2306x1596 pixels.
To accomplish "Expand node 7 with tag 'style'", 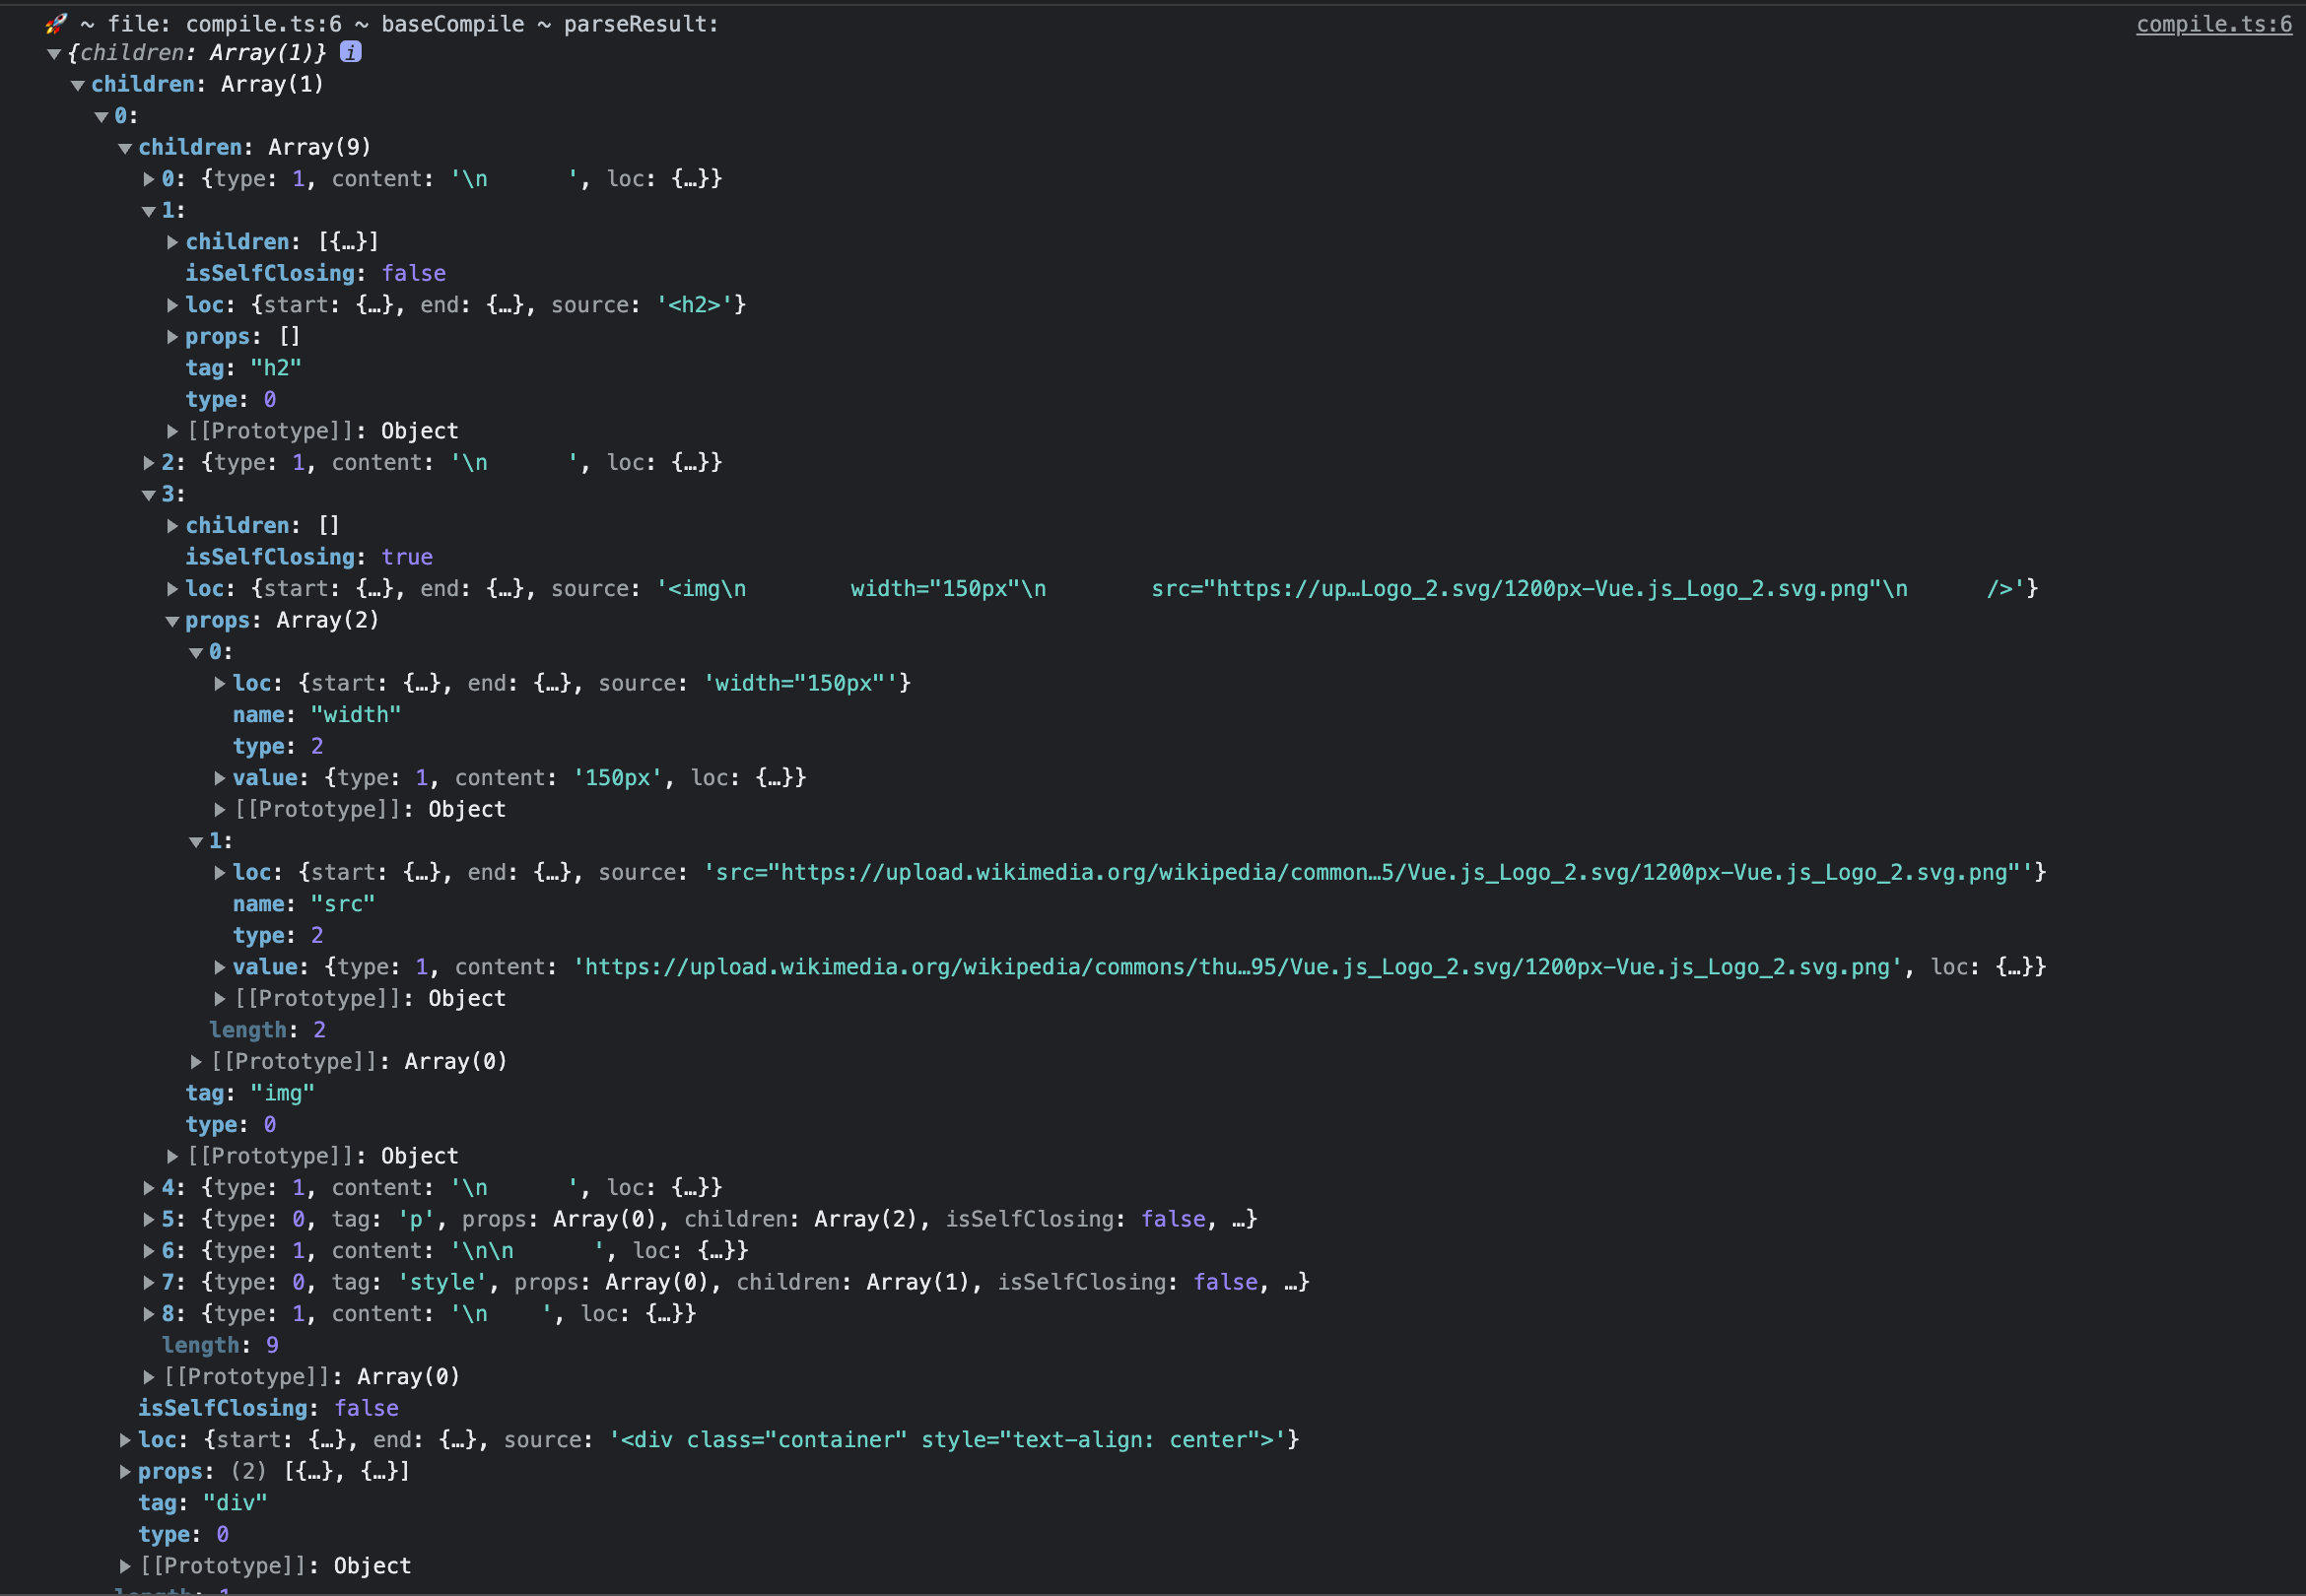I will pyautogui.click(x=148, y=1282).
